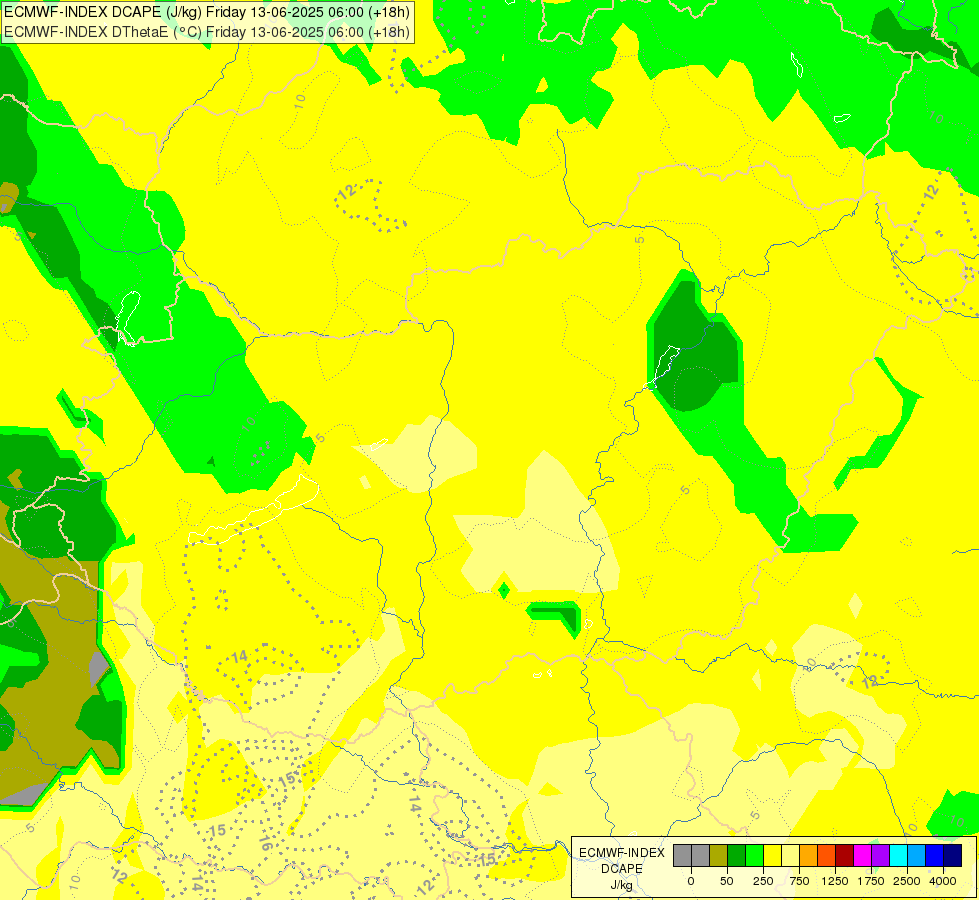Pick the orange legend swatch
This screenshot has height=900, width=979.
[809, 855]
